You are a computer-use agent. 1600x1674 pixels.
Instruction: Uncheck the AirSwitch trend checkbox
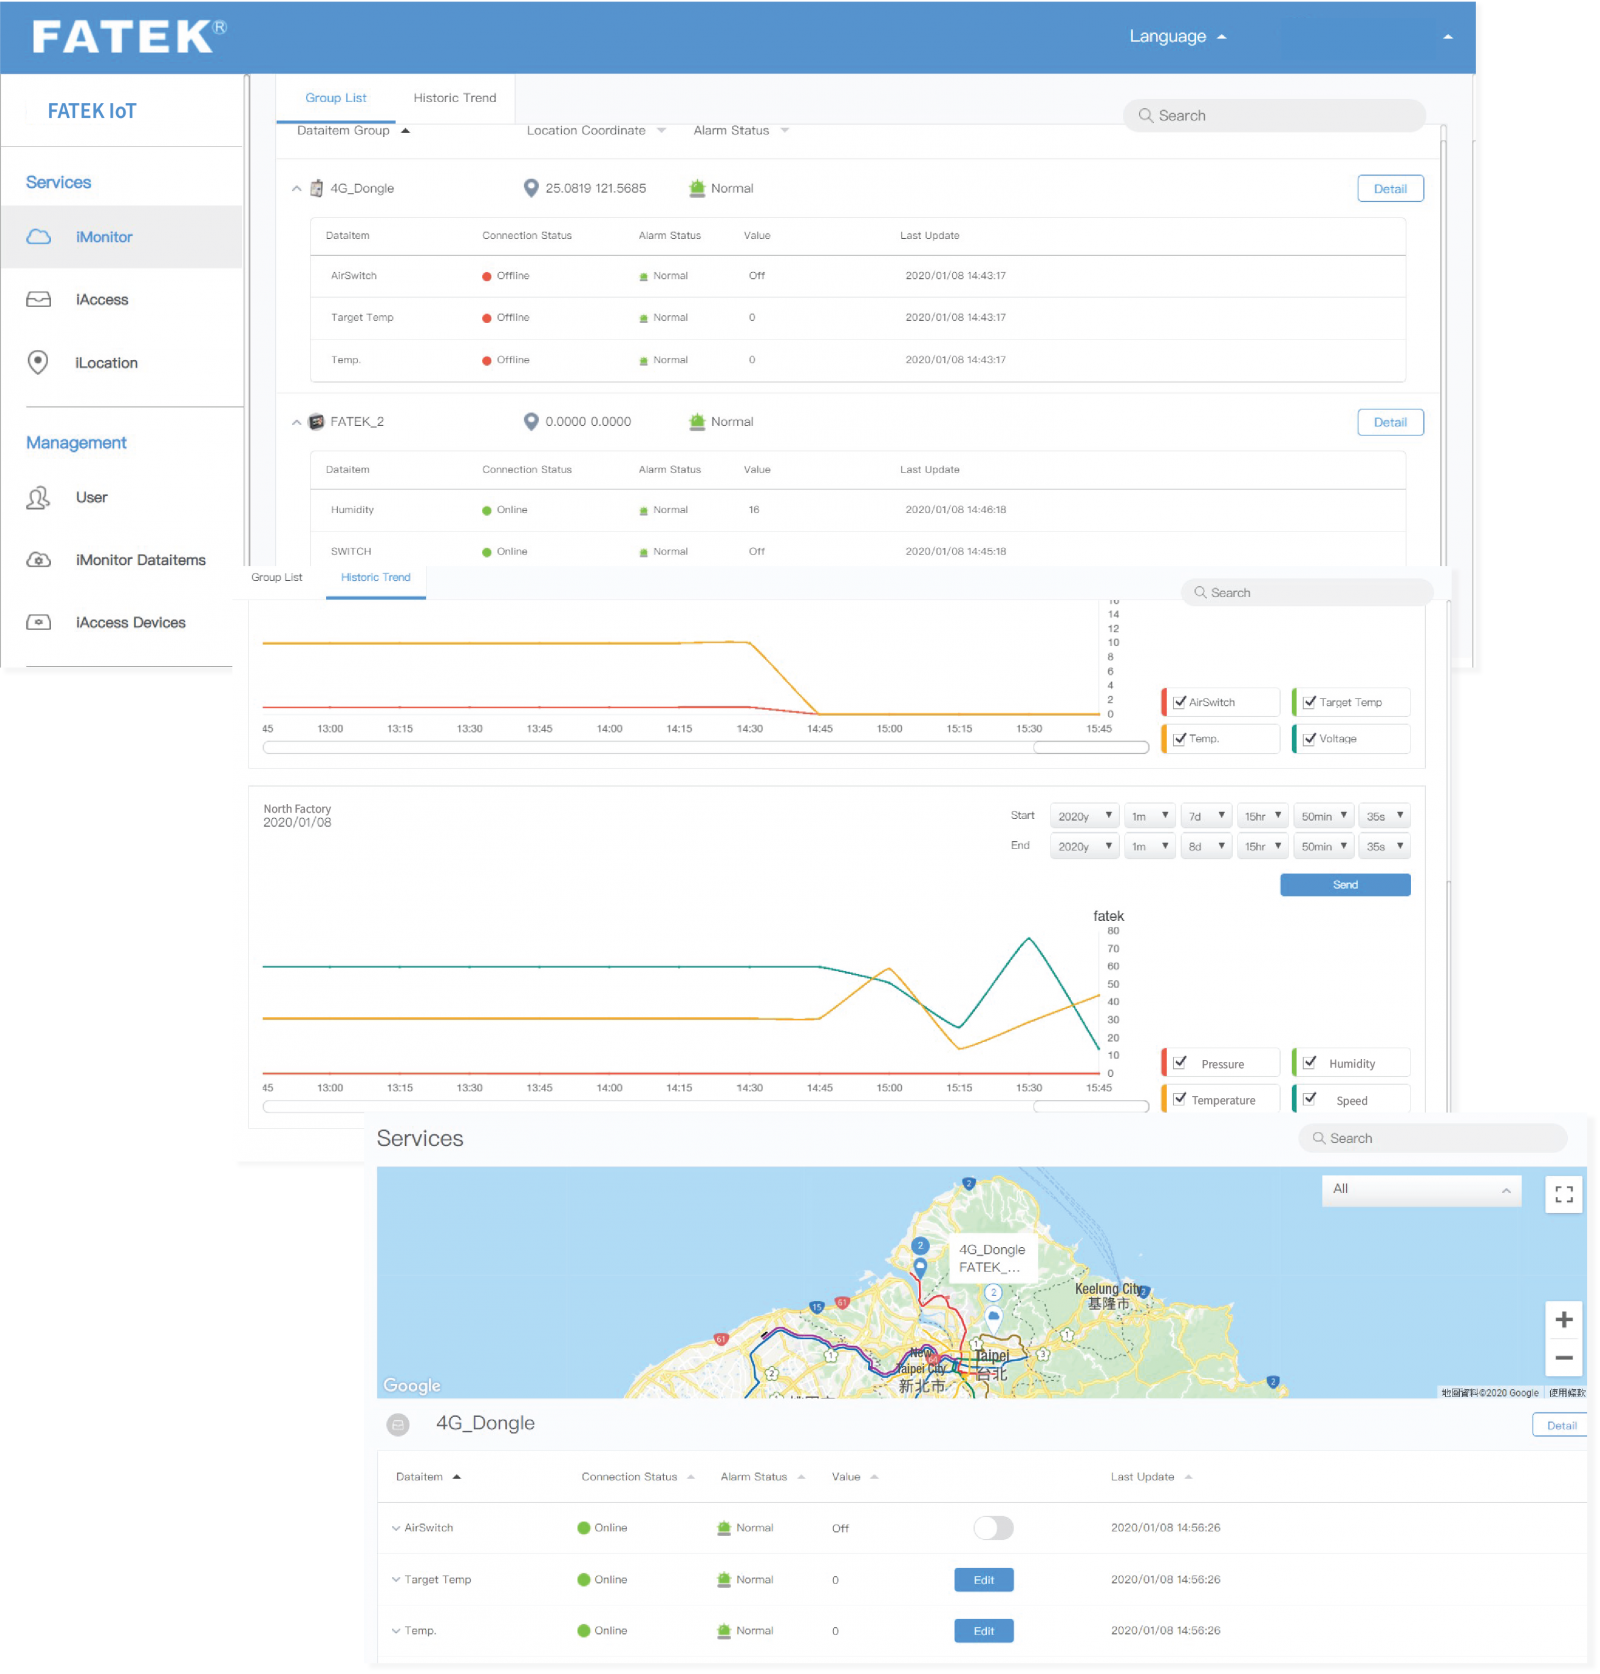point(1179,702)
